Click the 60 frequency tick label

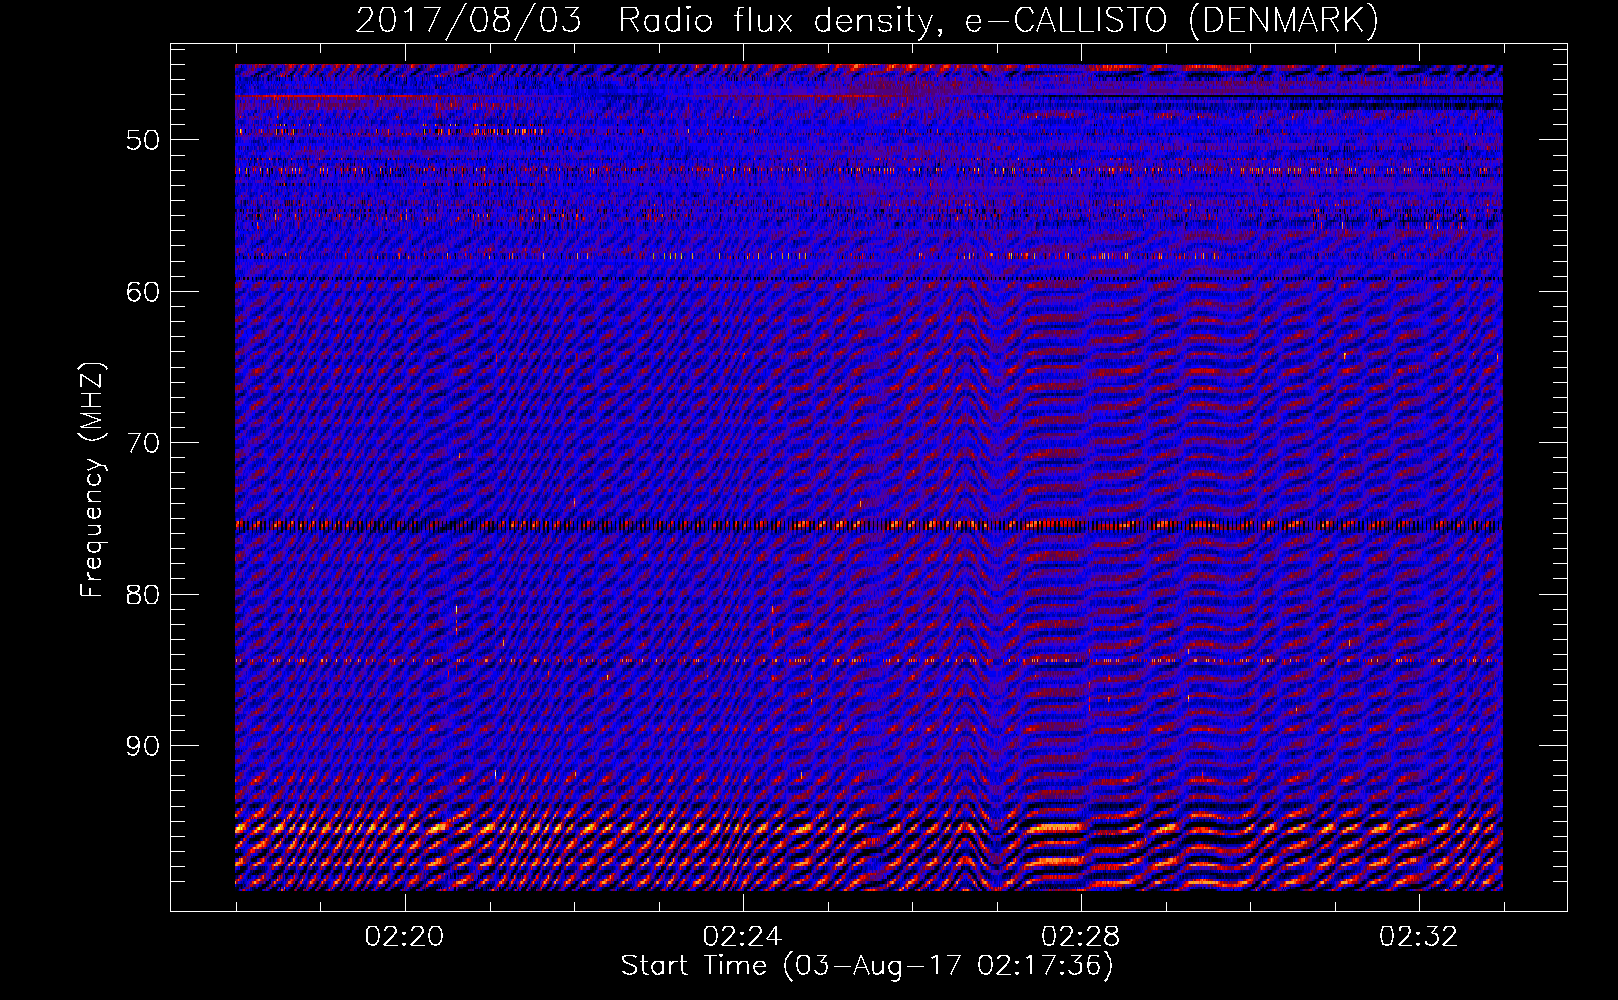click(143, 292)
